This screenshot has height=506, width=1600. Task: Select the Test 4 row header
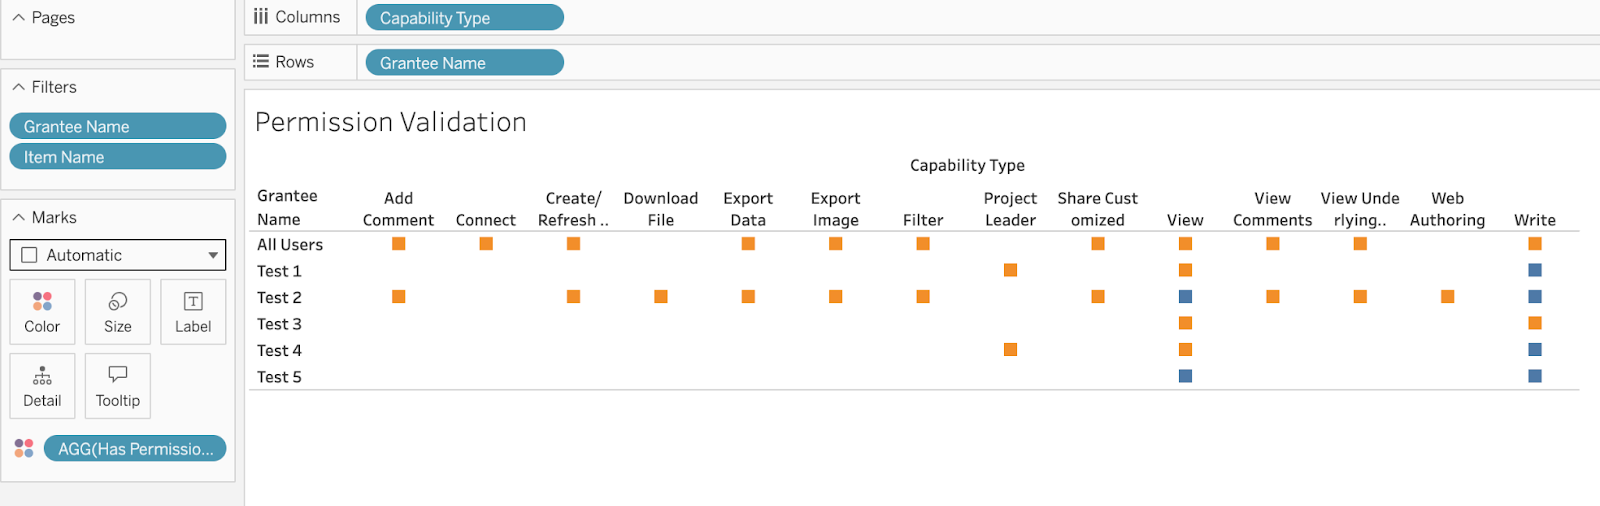(x=279, y=350)
